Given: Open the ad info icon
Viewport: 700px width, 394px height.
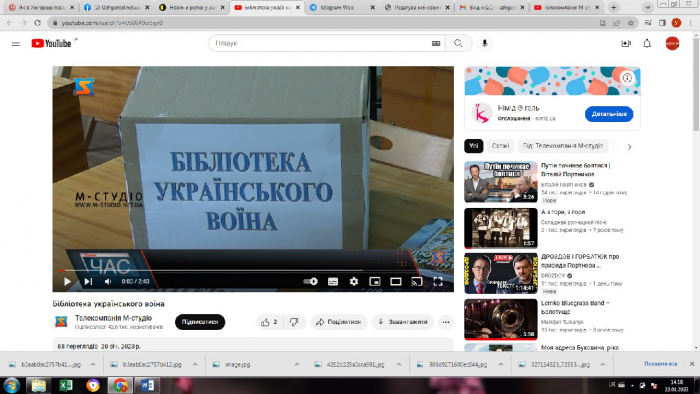Looking at the screenshot, I should point(627,78).
